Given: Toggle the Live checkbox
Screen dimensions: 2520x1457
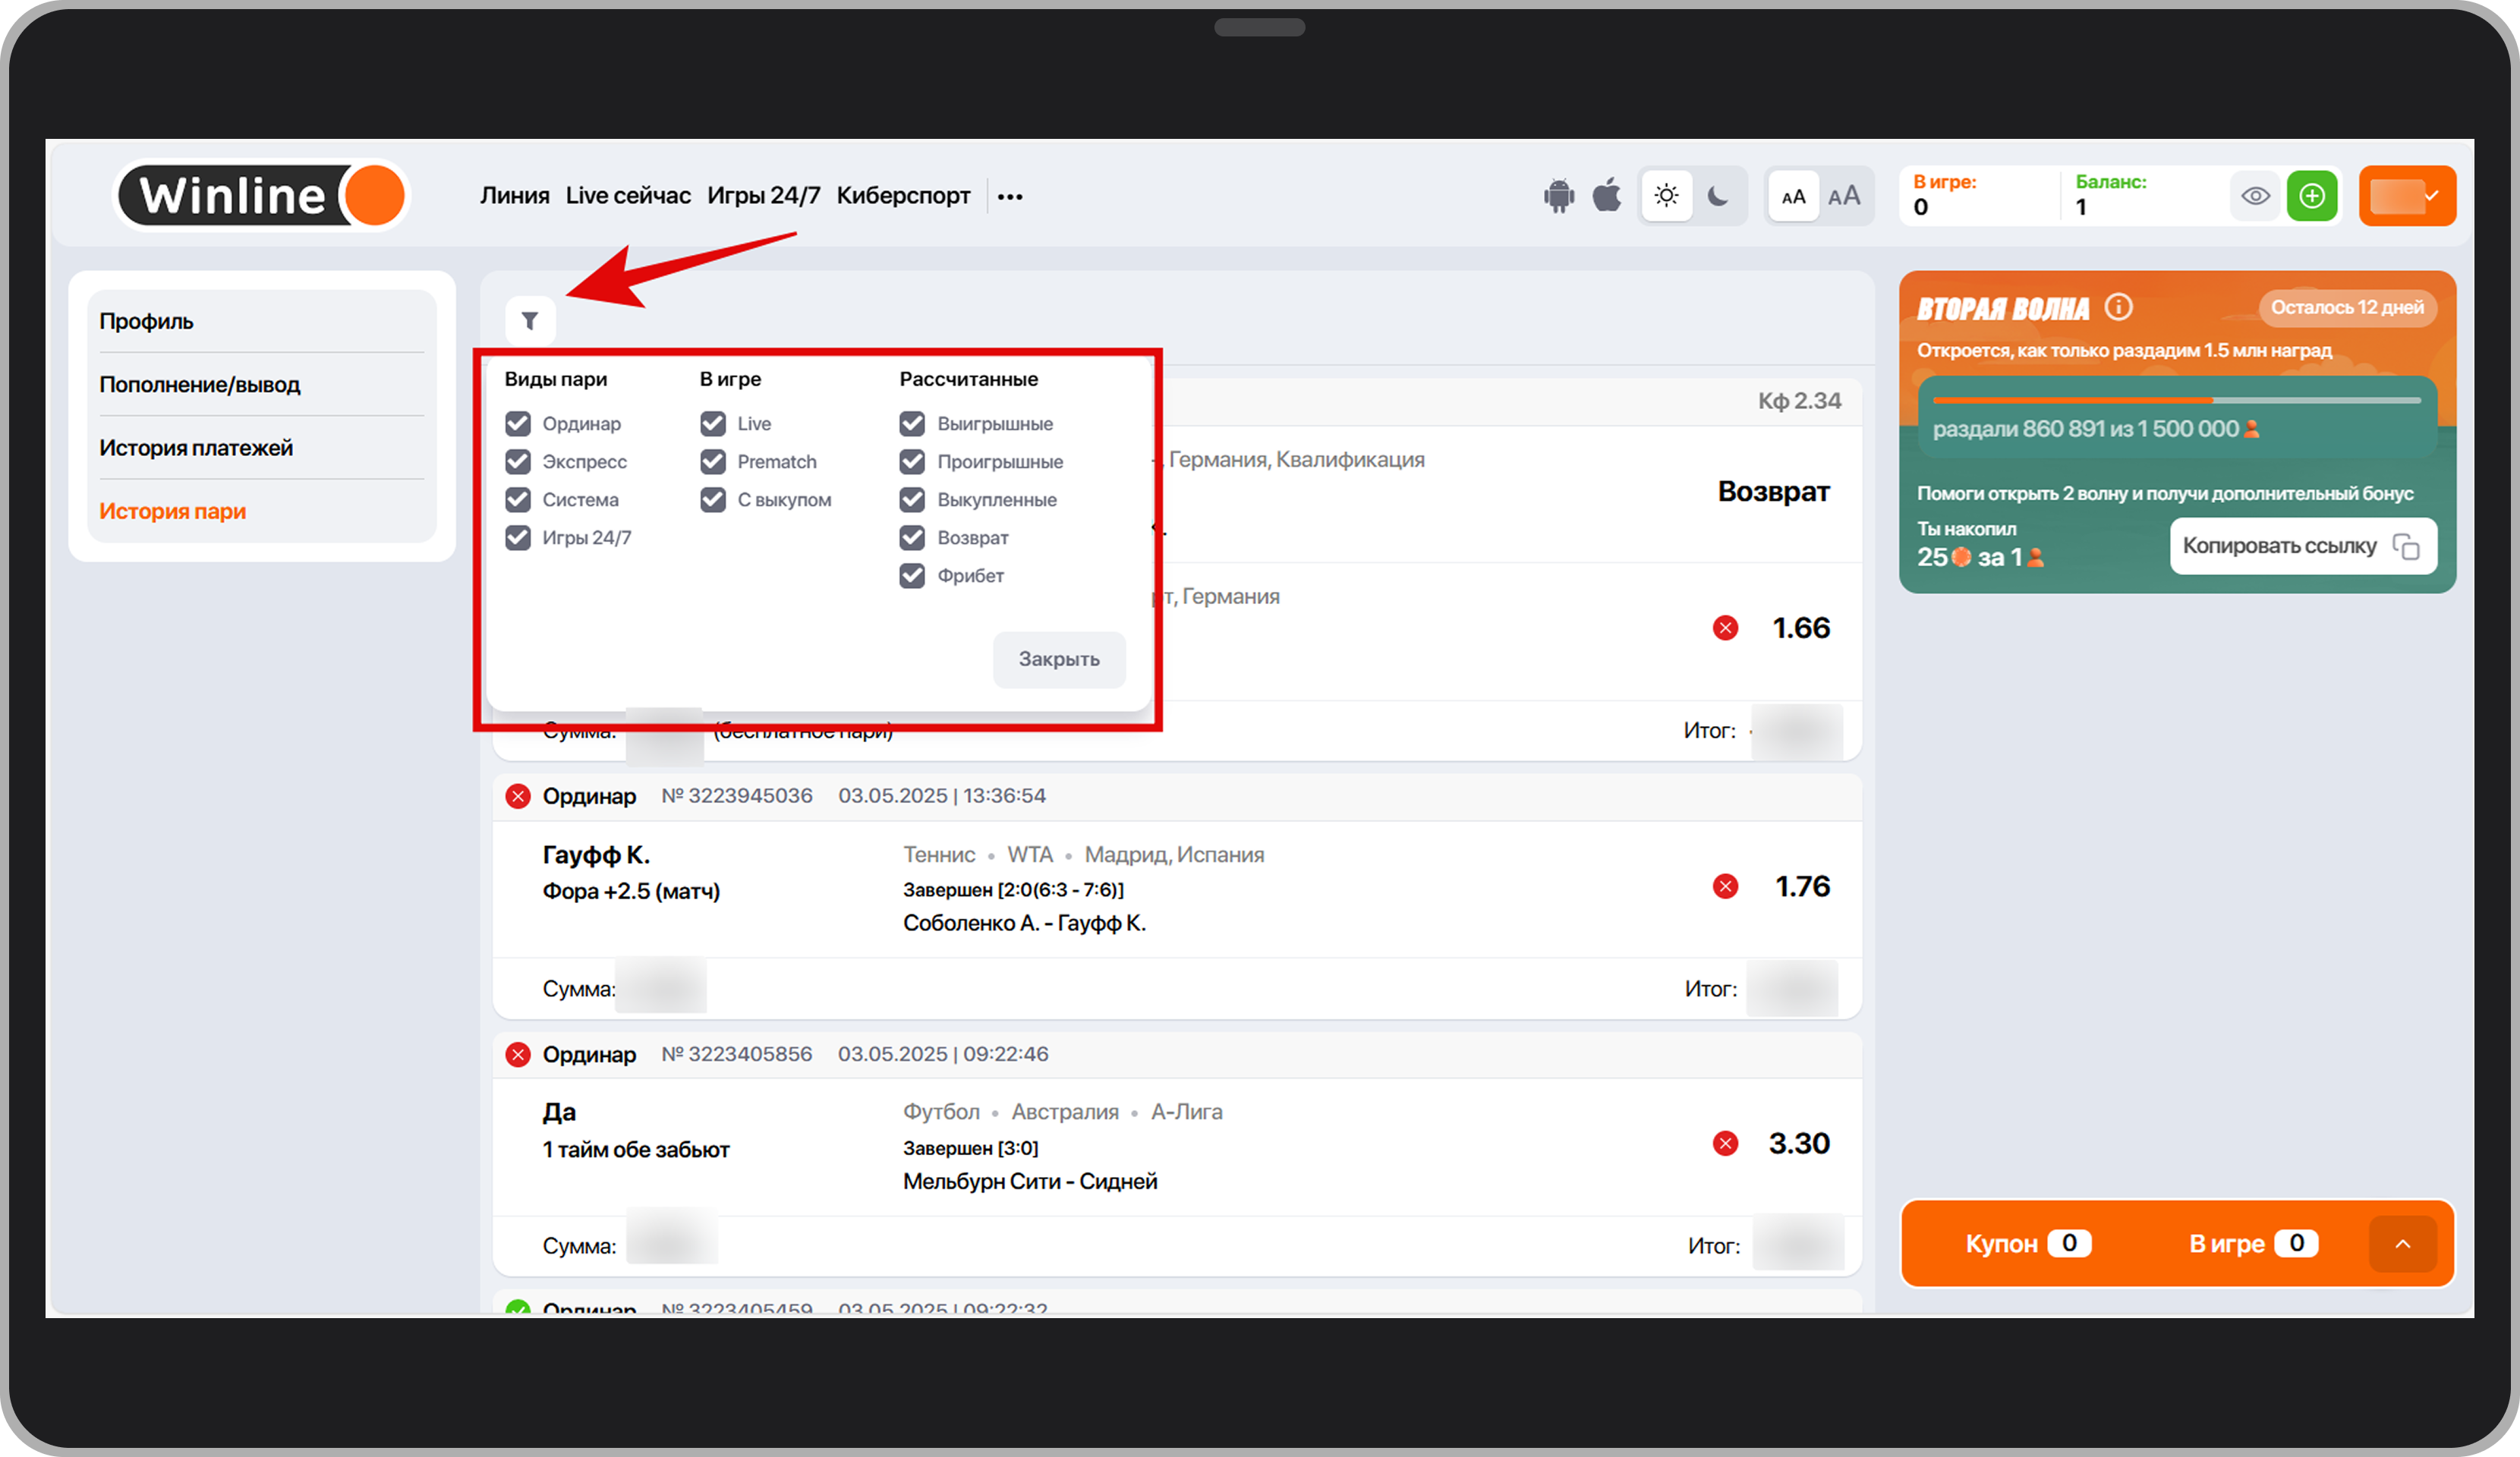Looking at the screenshot, I should click(713, 424).
